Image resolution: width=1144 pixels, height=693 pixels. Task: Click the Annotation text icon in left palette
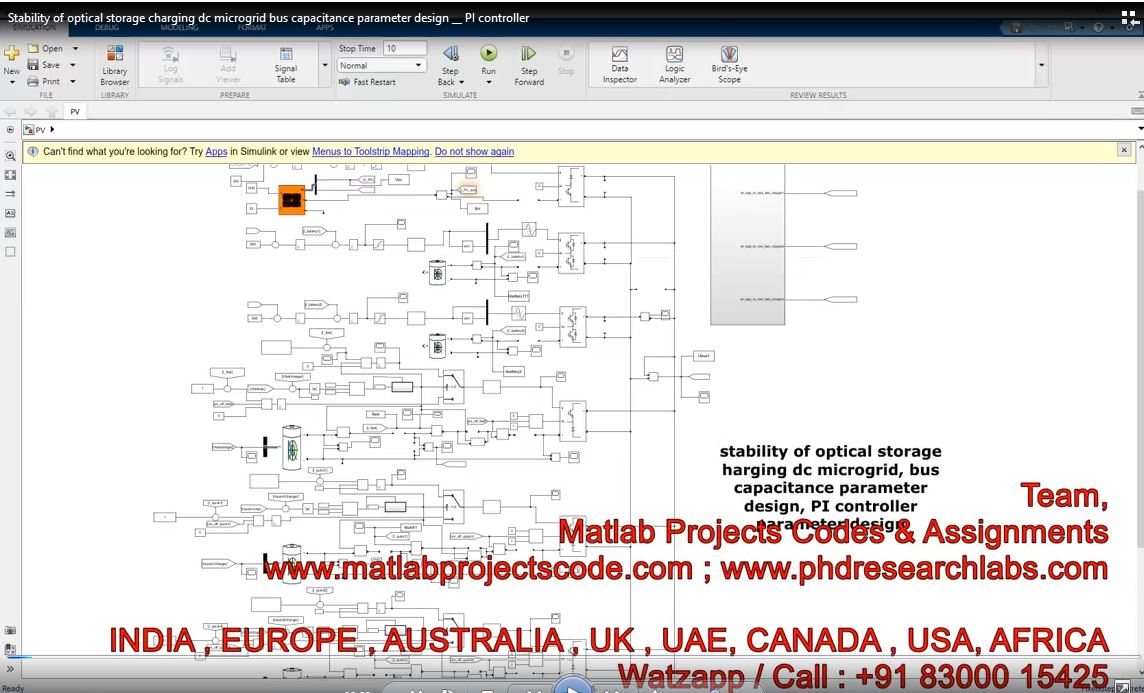point(10,213)
